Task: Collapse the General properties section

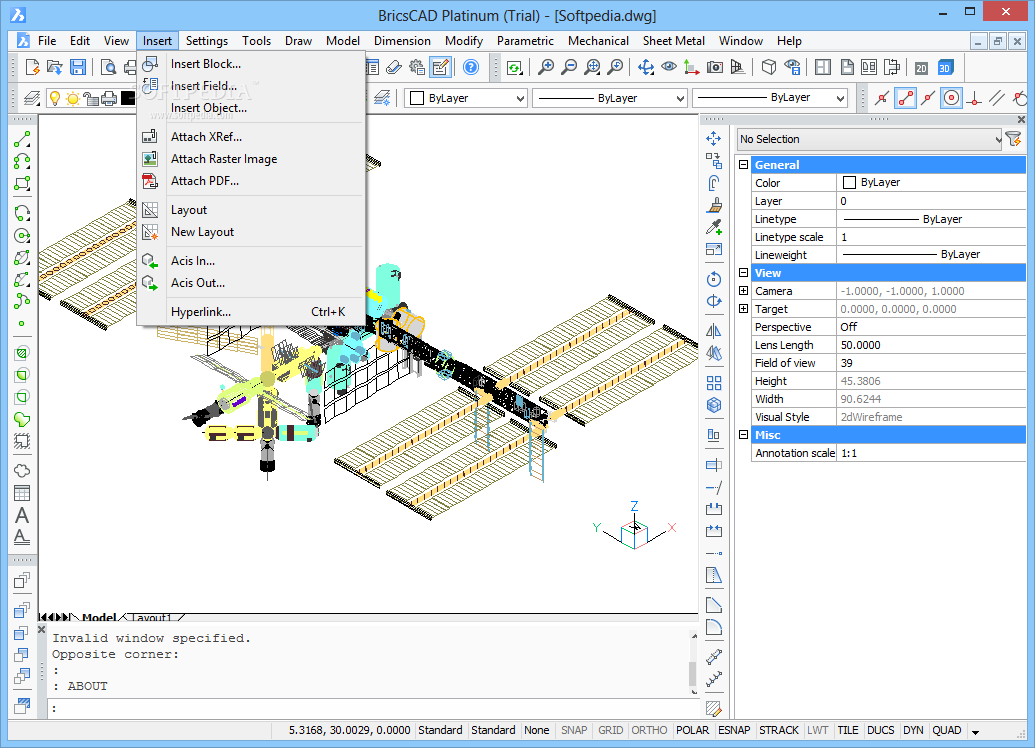Action: 743,164
